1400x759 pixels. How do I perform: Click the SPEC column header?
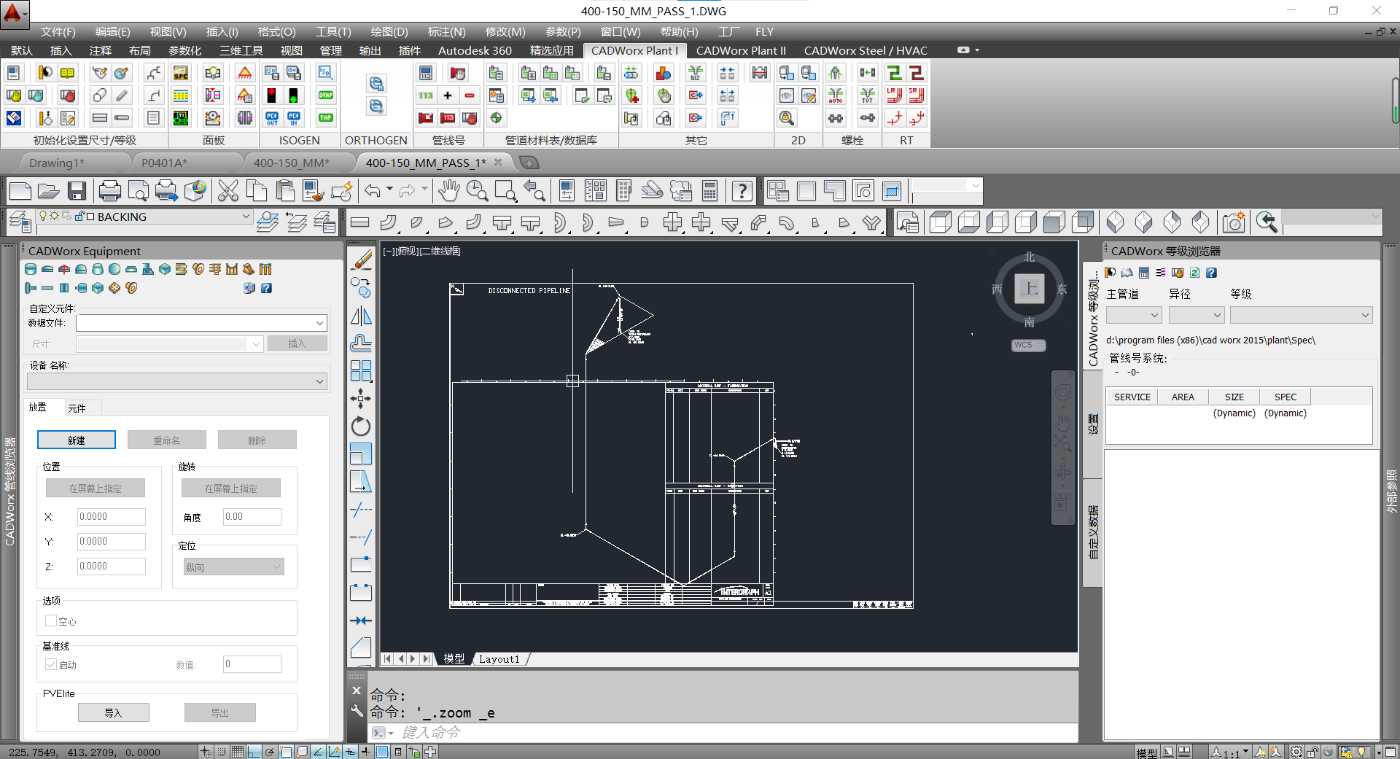(x=1285, y=397)
